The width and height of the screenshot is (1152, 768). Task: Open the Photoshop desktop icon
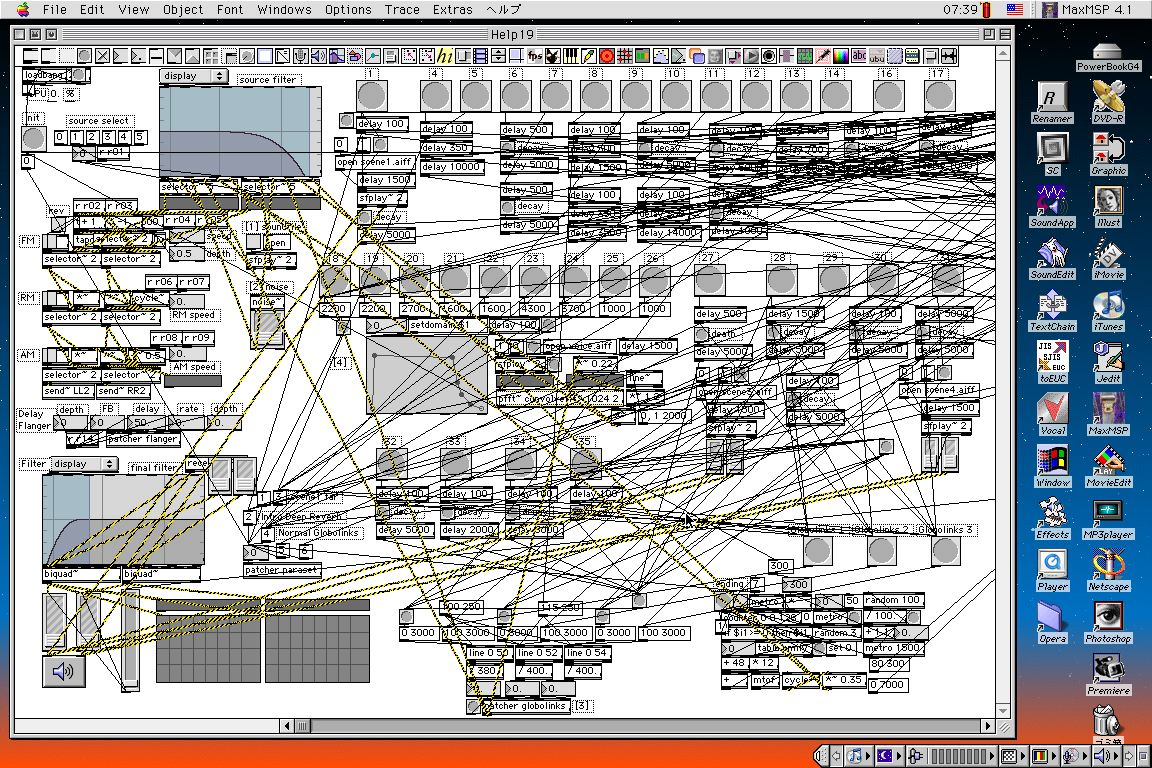1108,623
